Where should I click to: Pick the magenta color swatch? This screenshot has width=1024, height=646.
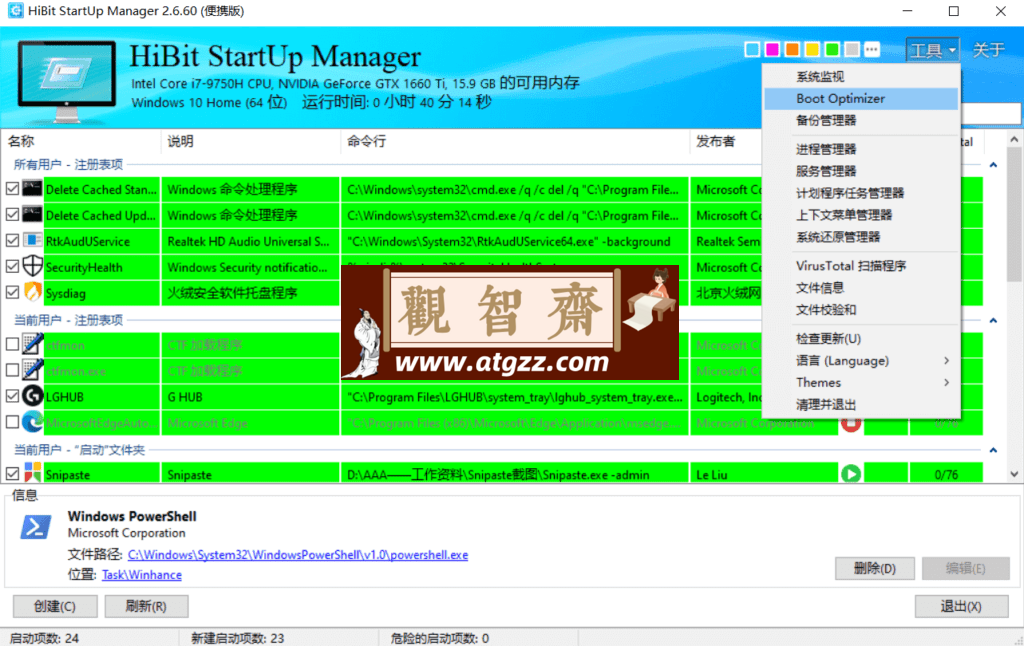click(x=772, y=50)
